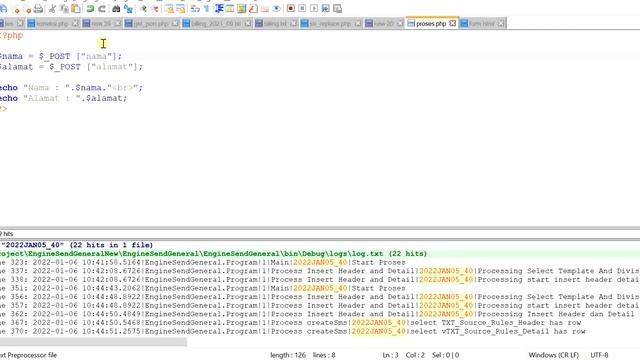Click the Zoom In icon
The image size is (640, 360).
(143, 9)
